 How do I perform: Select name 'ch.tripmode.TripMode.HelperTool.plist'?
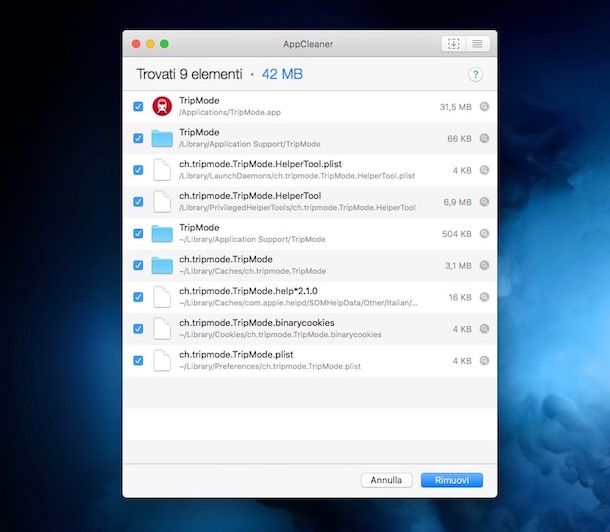(260, 164)
